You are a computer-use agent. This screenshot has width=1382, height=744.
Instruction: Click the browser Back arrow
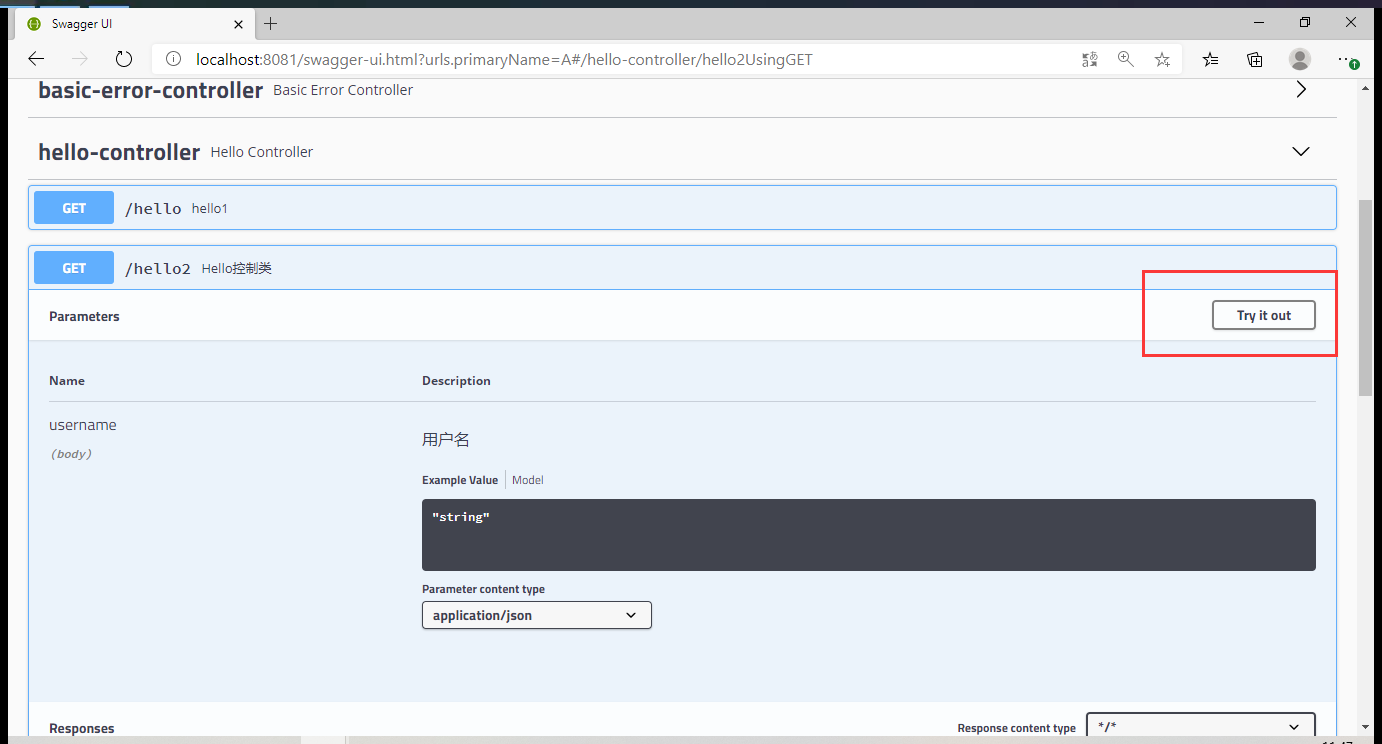tap(36, 59)
